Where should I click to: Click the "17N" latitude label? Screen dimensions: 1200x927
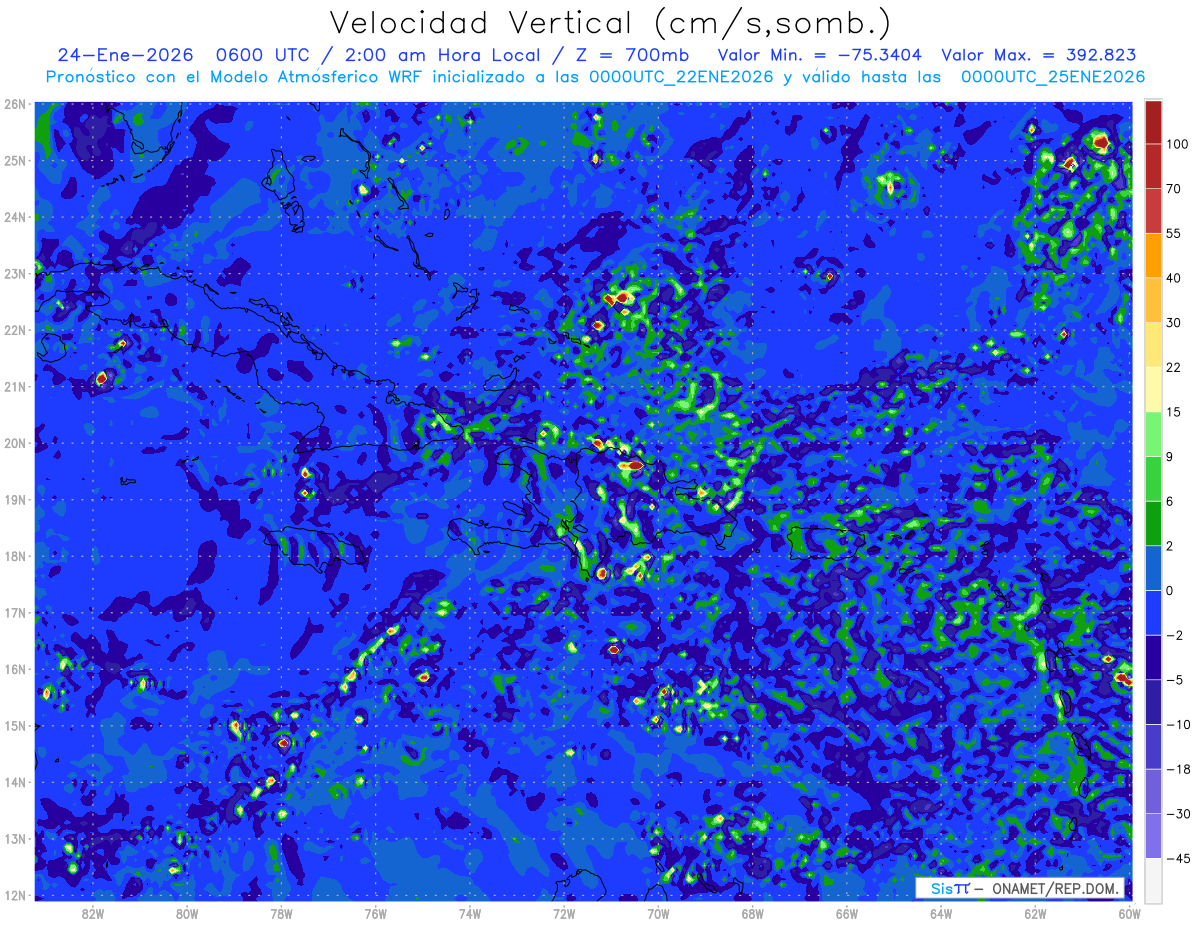point(15,613)
